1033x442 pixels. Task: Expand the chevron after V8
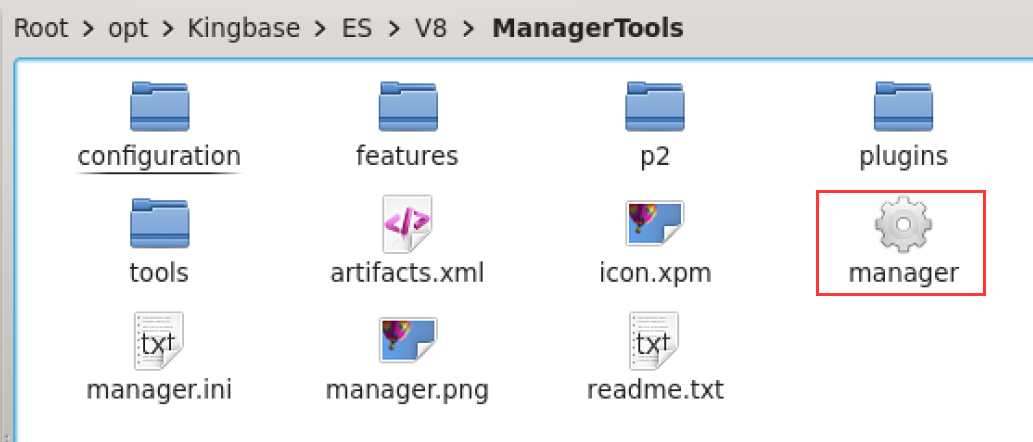(470, 29)
